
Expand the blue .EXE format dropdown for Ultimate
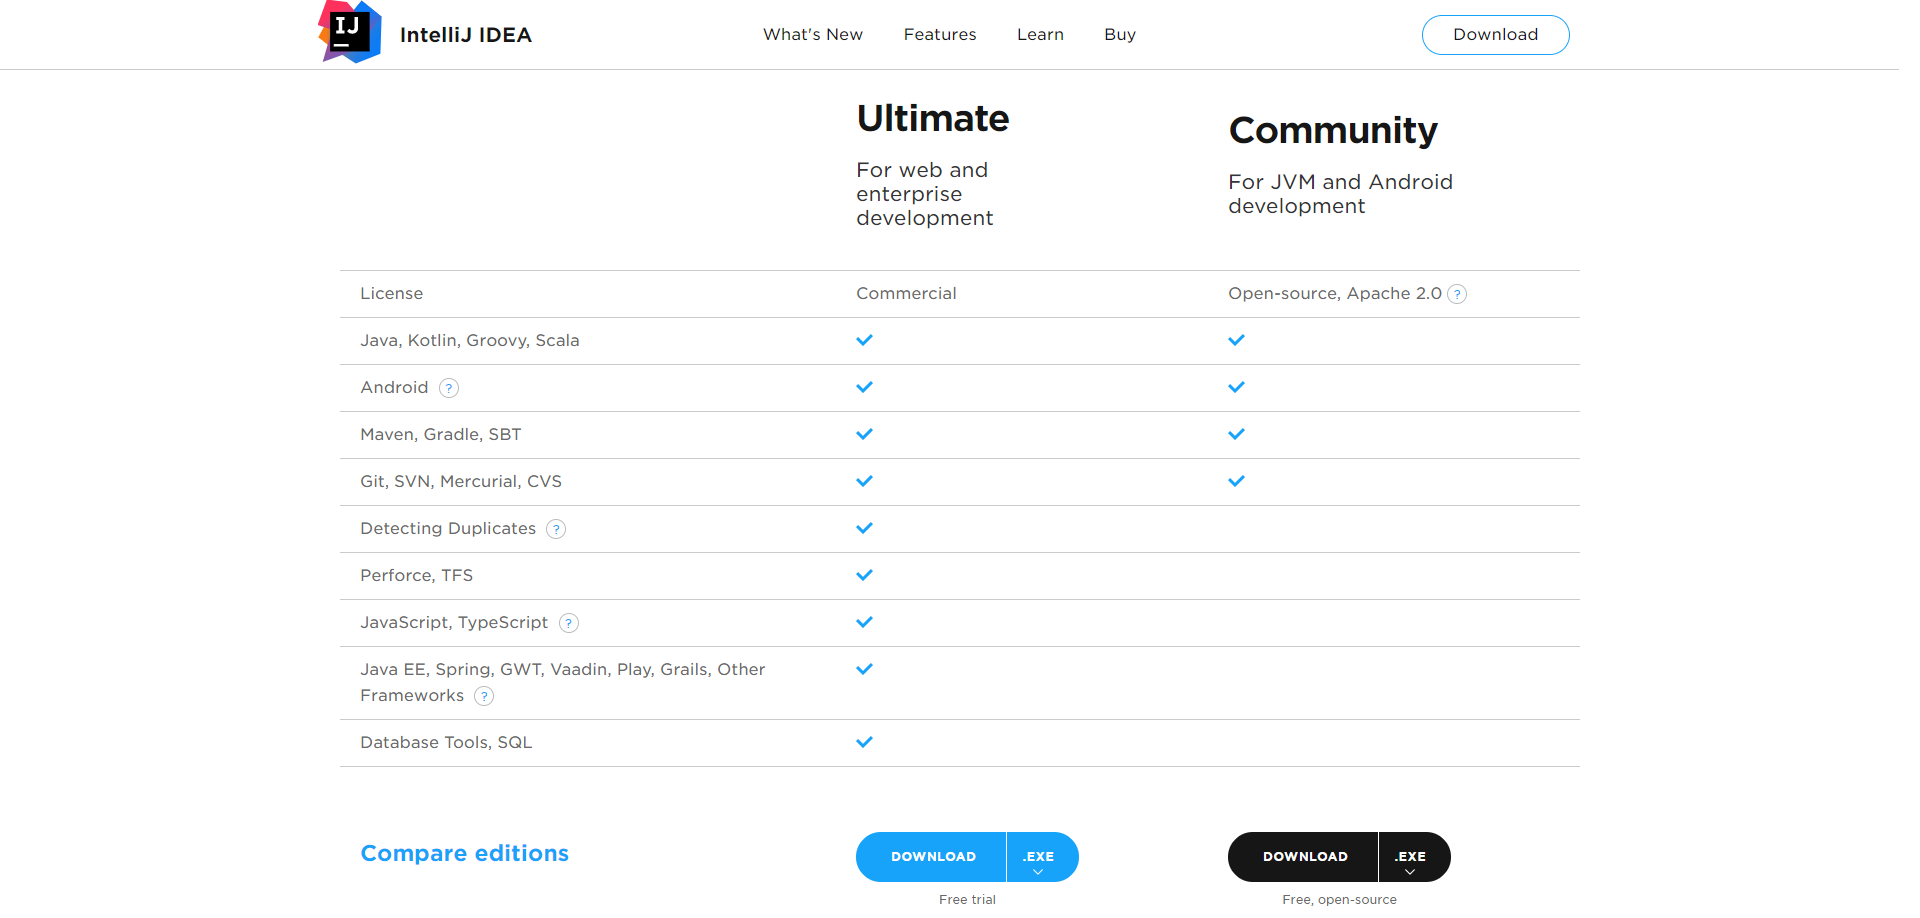1042,857
